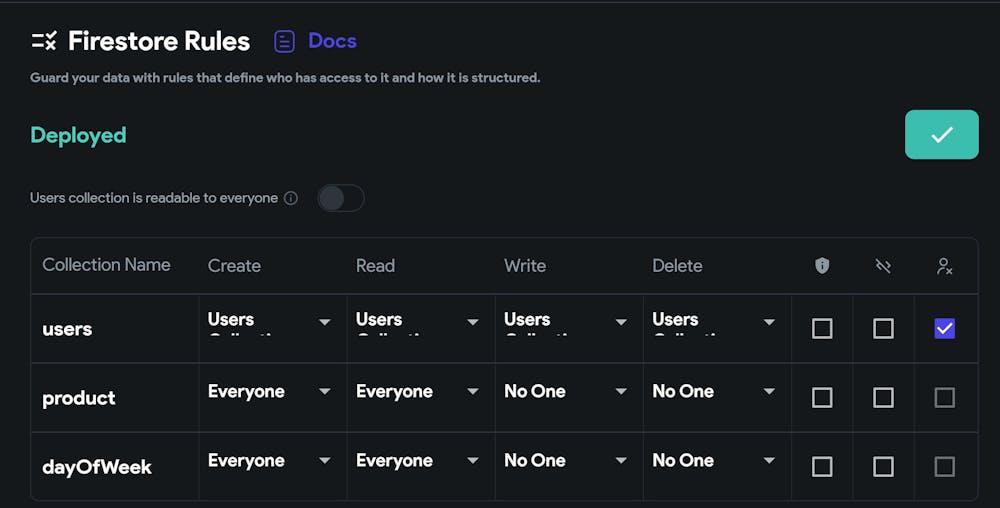Image resolution: width=1000 pixels, height=508 pixels.
Task: Click the green checkmark deploy button
Action: [941, 134]
